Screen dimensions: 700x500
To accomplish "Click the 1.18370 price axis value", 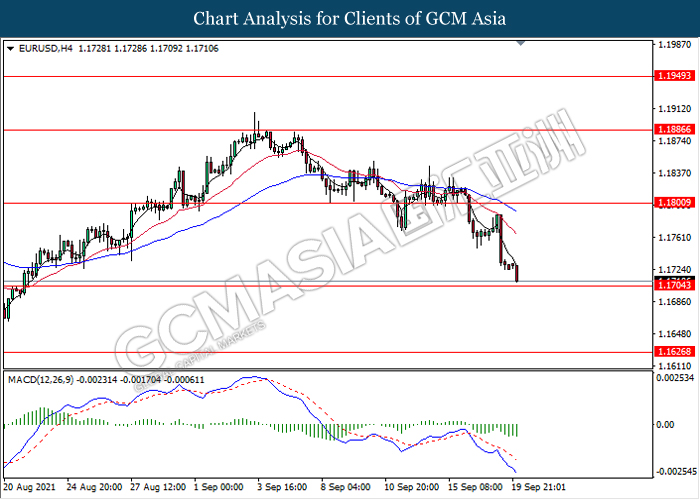I will coord(675,173).
